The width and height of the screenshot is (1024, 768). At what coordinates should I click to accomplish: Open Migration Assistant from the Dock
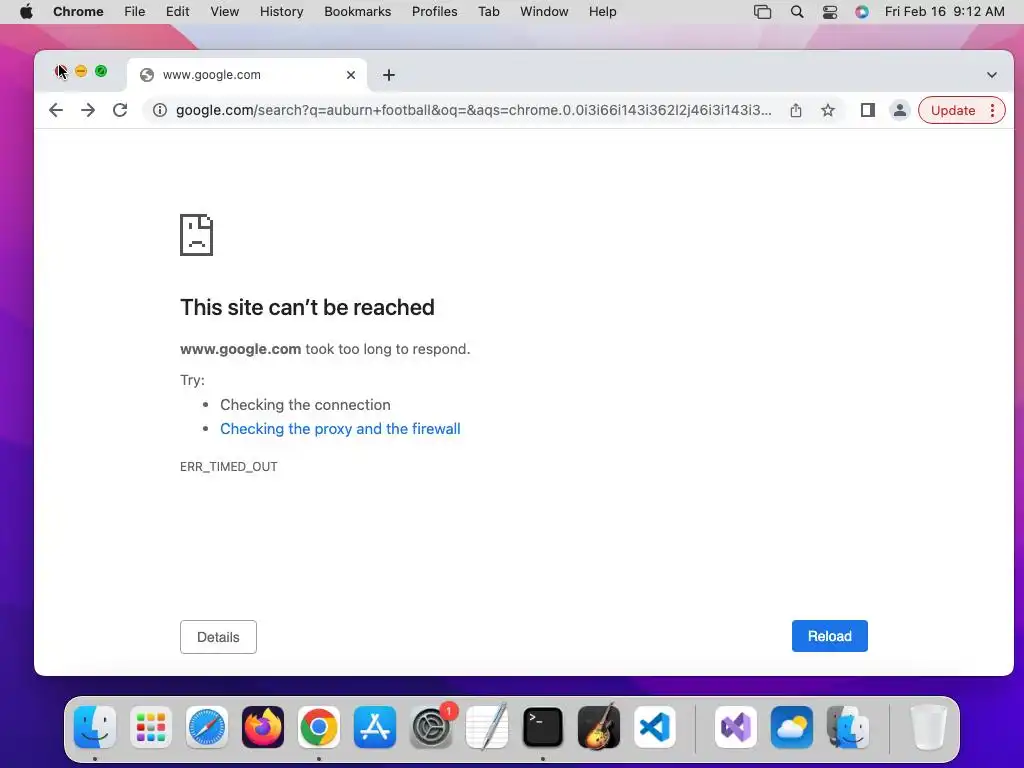pos(848,727)
